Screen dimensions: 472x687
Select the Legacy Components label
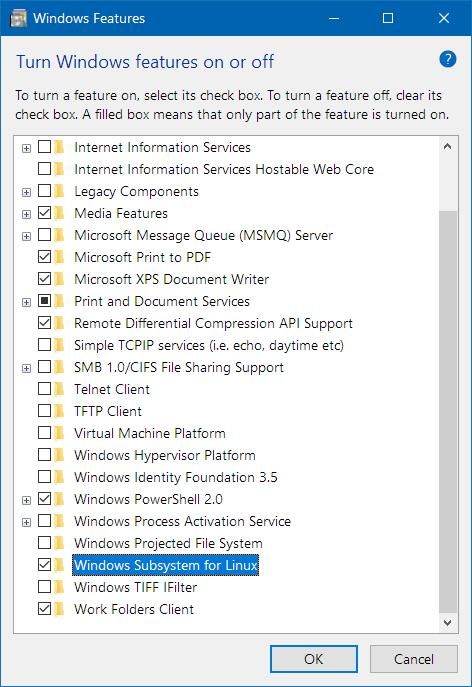coord(136,191)
